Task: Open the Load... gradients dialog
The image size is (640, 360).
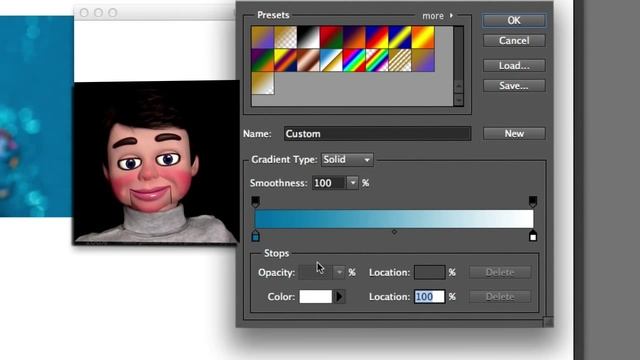Action: click(514, 65)
